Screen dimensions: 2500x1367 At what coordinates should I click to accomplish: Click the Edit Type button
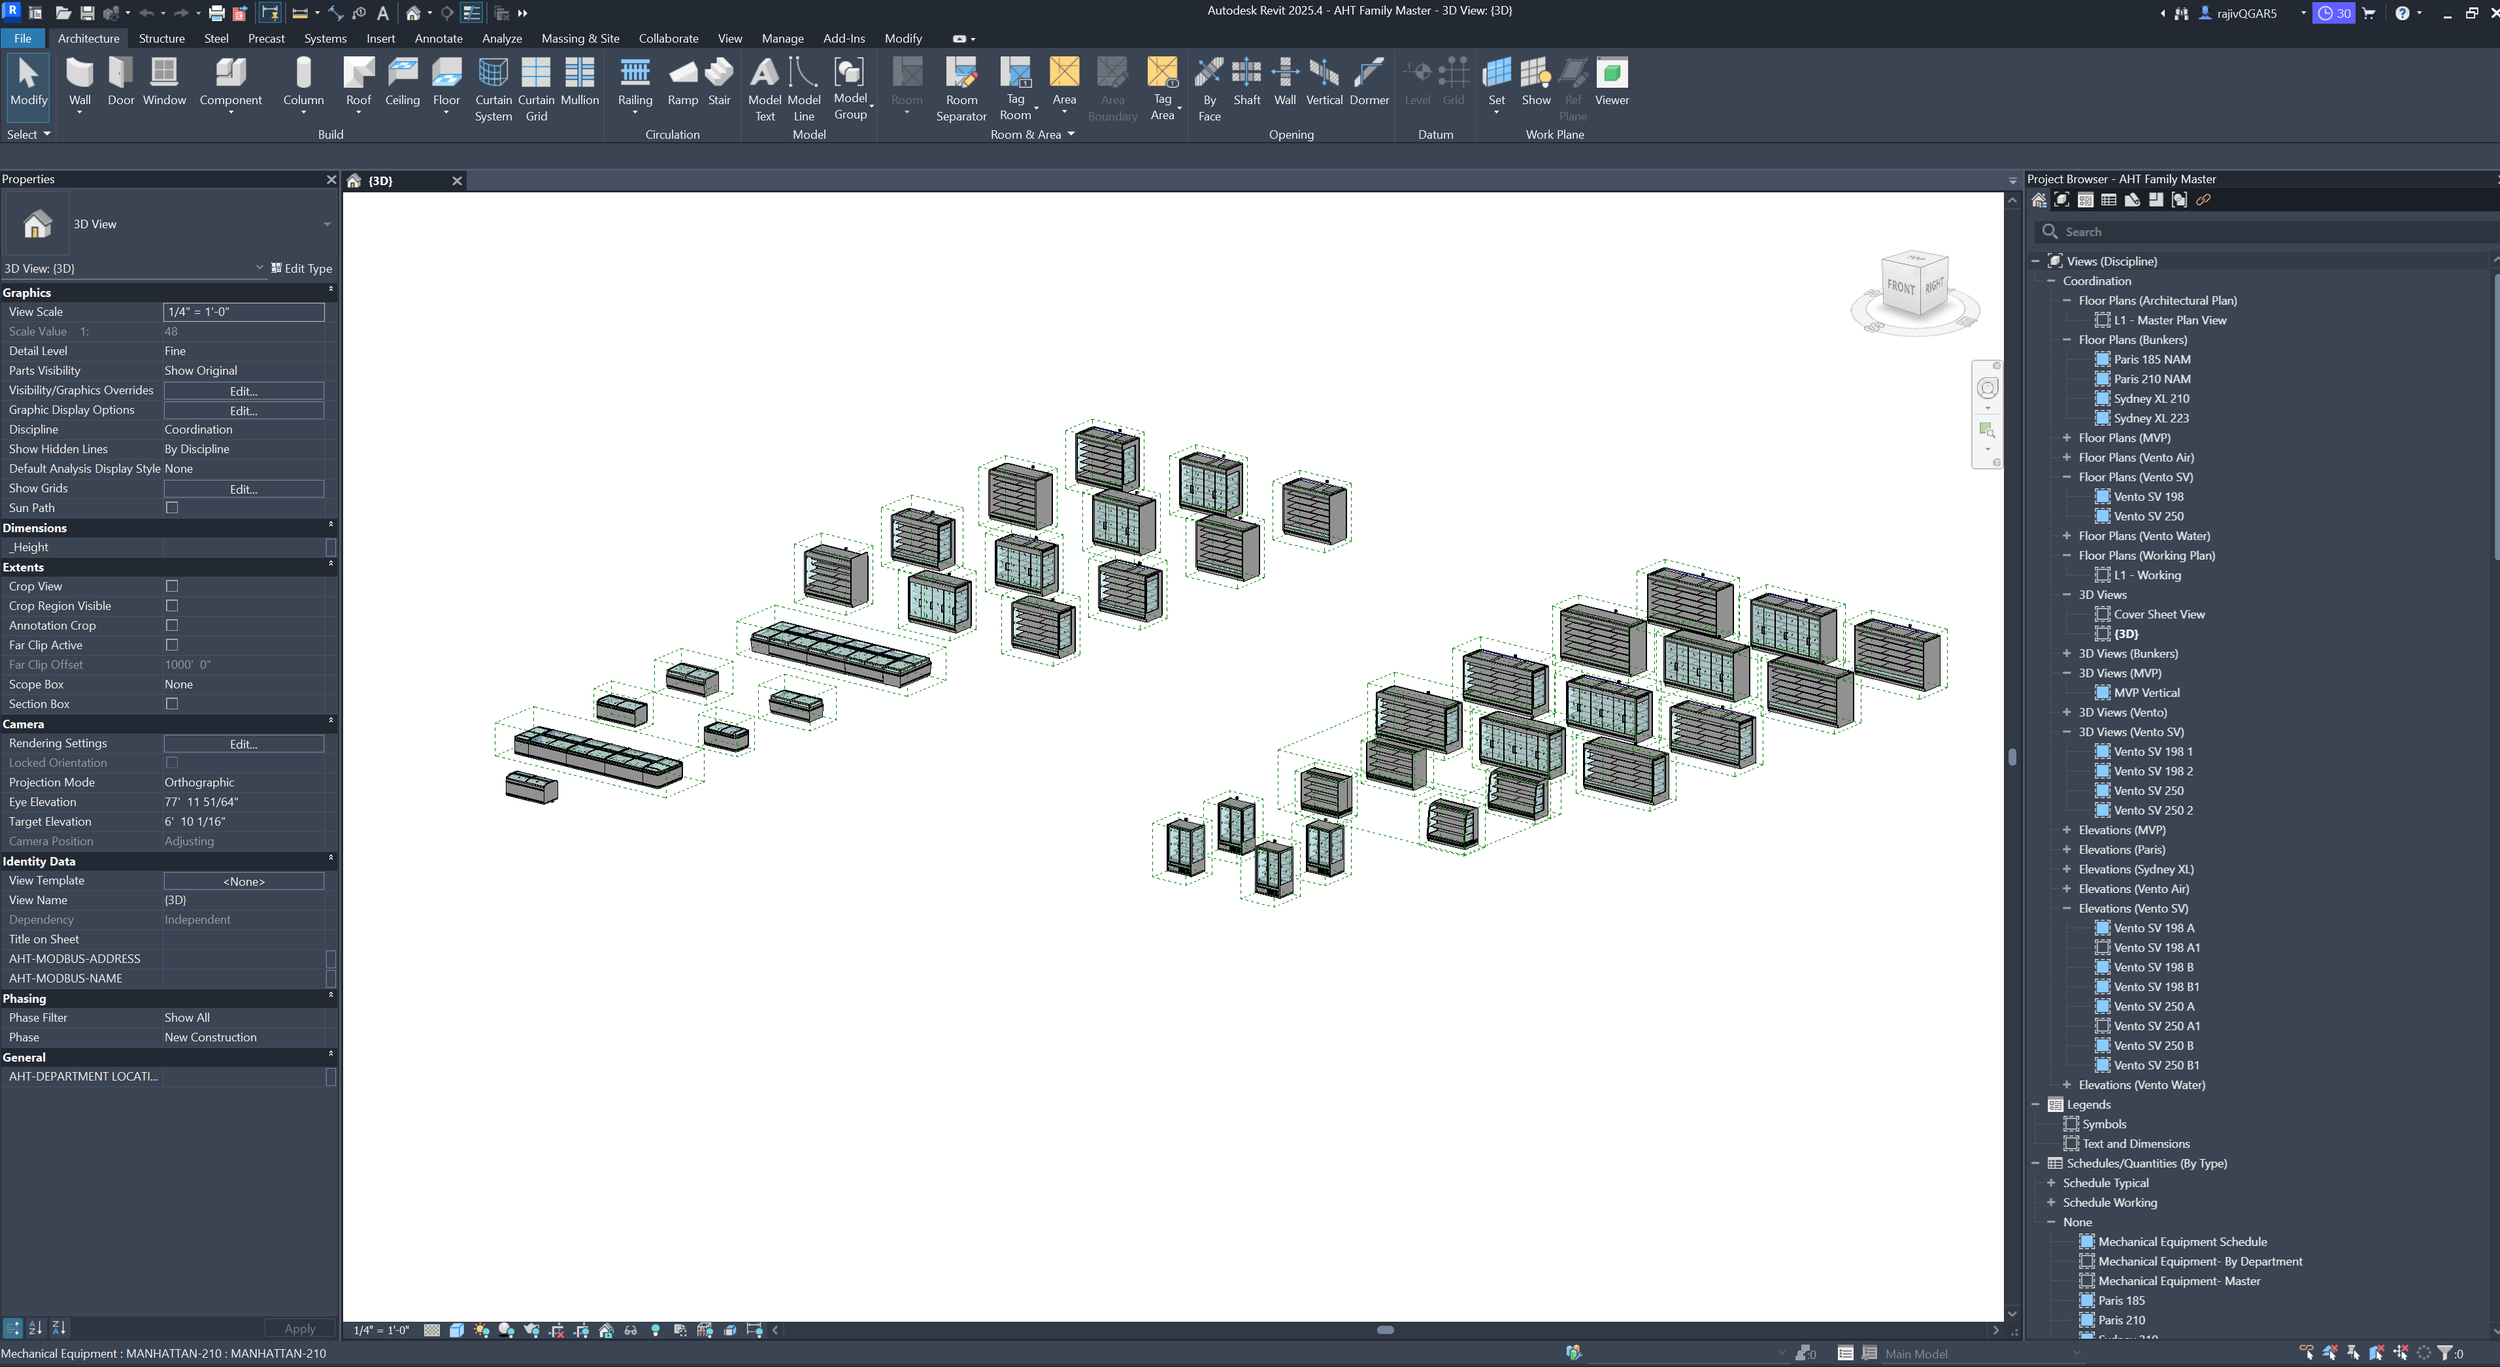pos(302,268)
